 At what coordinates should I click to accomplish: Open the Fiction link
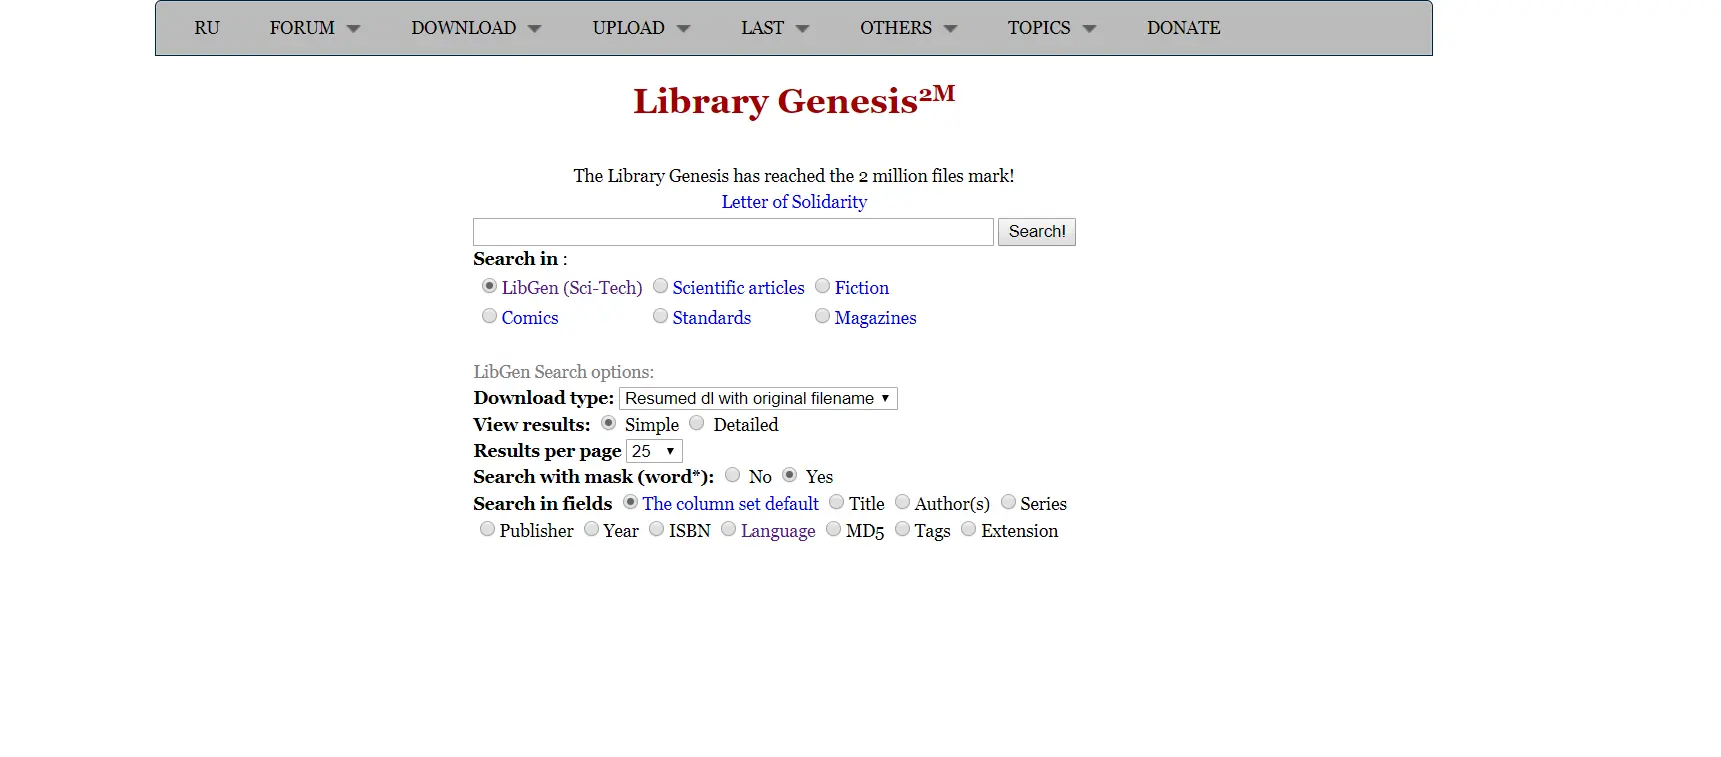[862, 288]
